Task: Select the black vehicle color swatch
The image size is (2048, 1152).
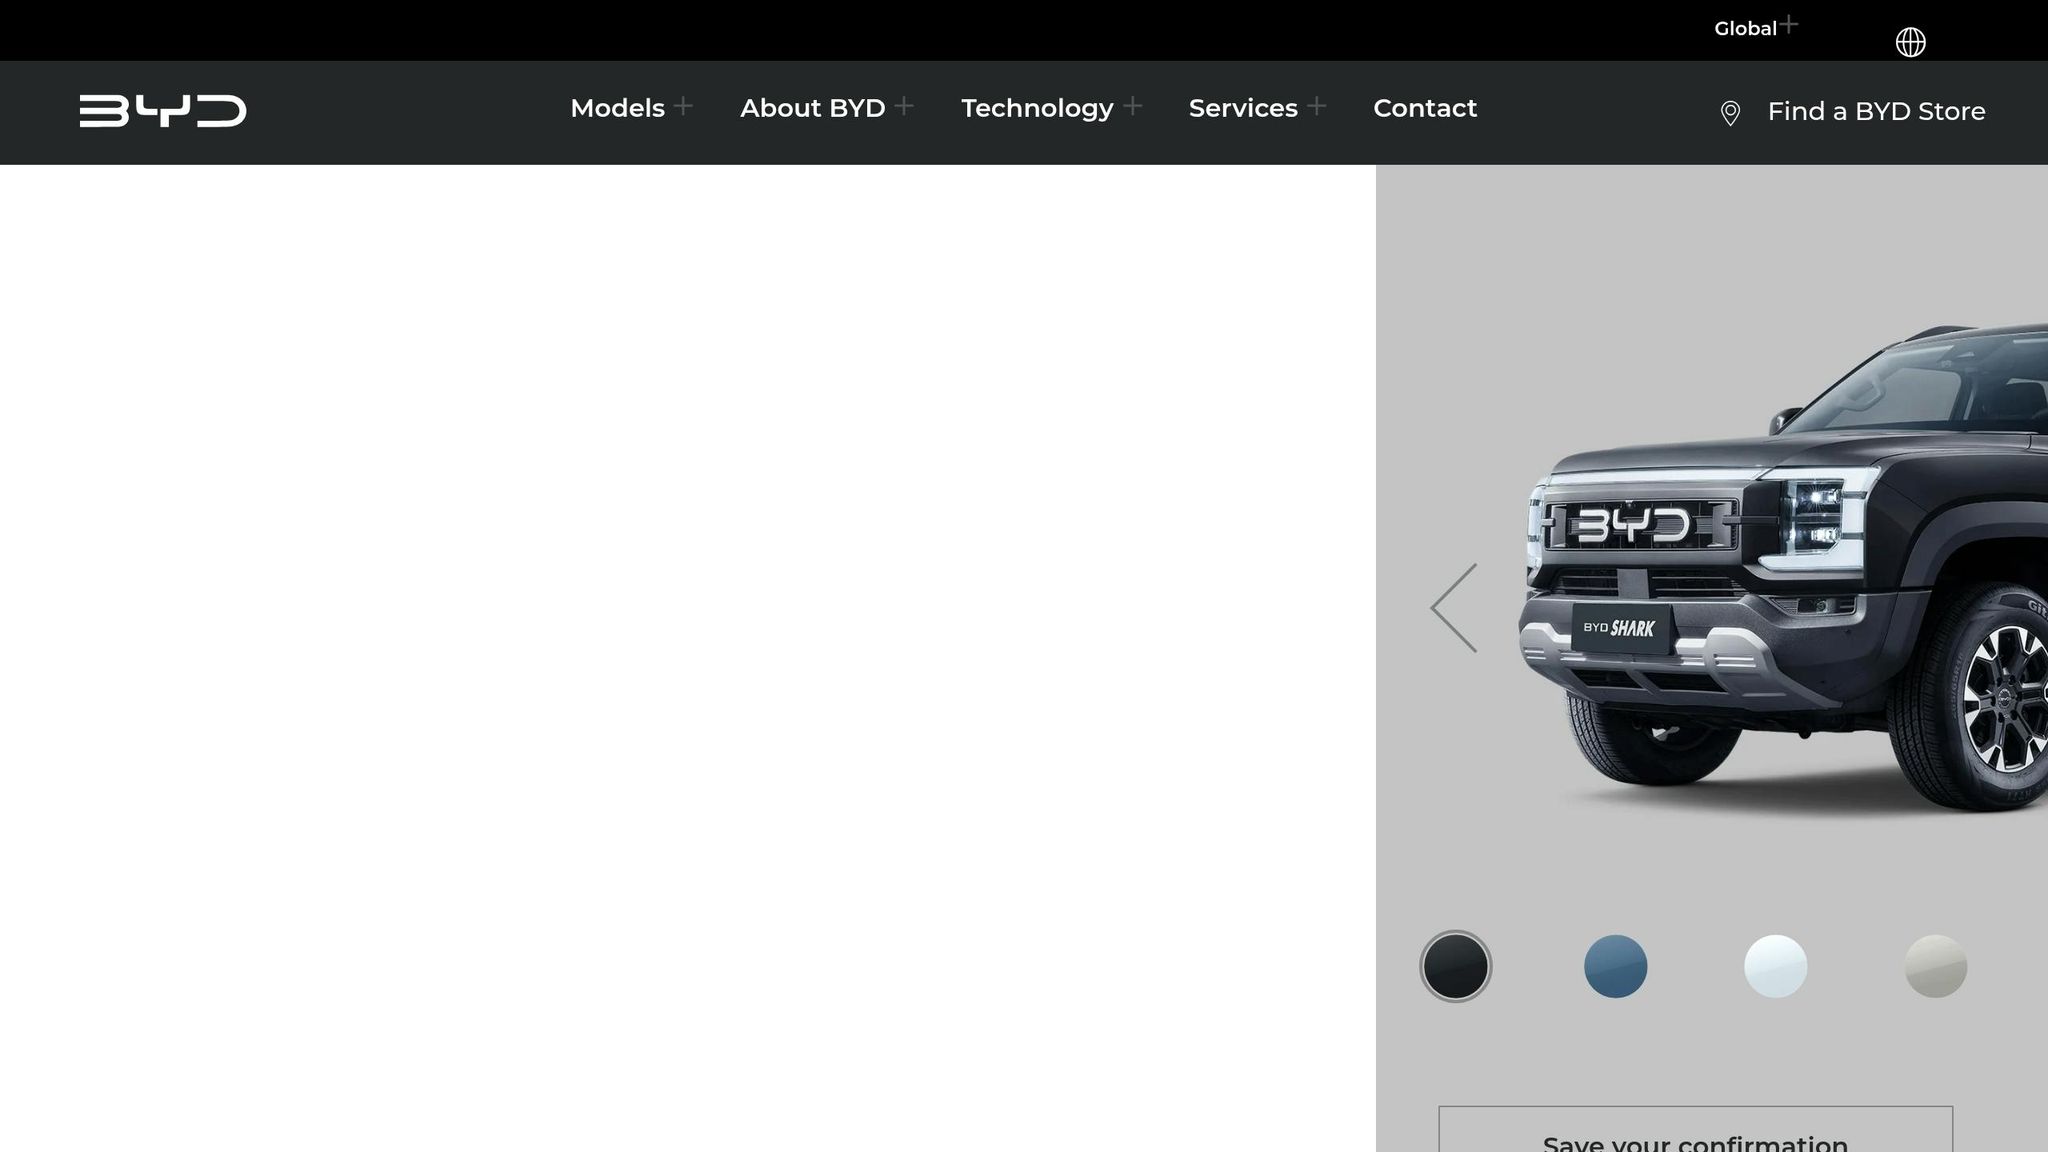Action: 1455,966
